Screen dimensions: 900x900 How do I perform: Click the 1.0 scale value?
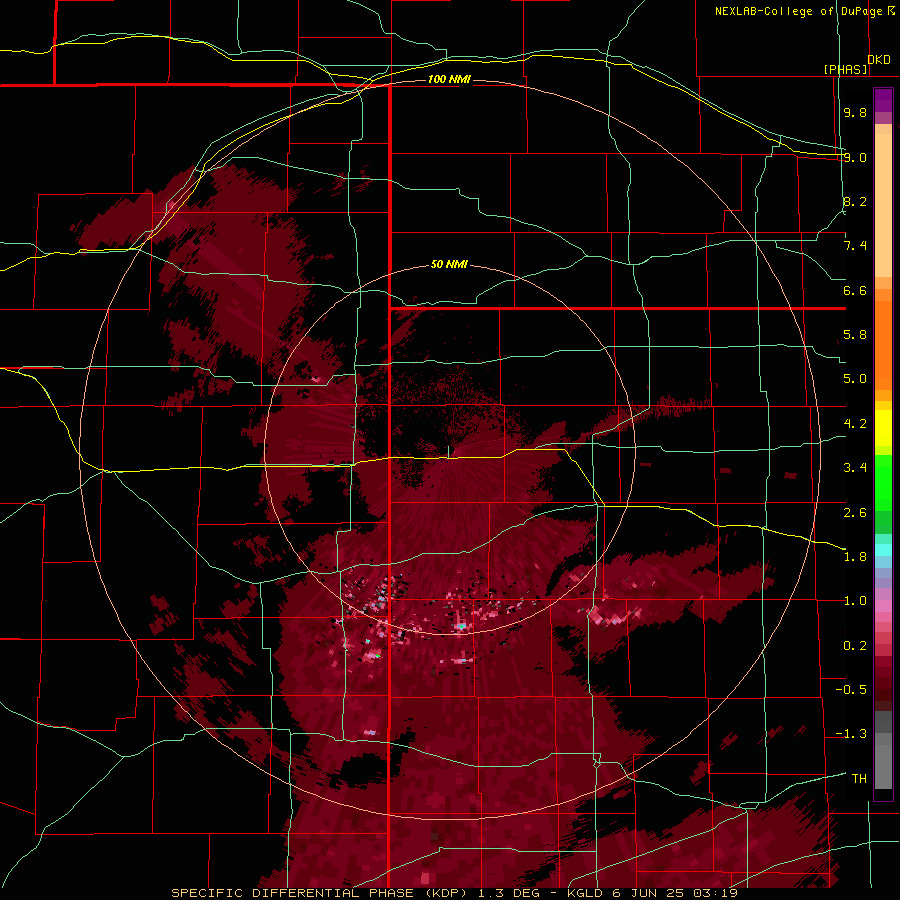(855, 601)
